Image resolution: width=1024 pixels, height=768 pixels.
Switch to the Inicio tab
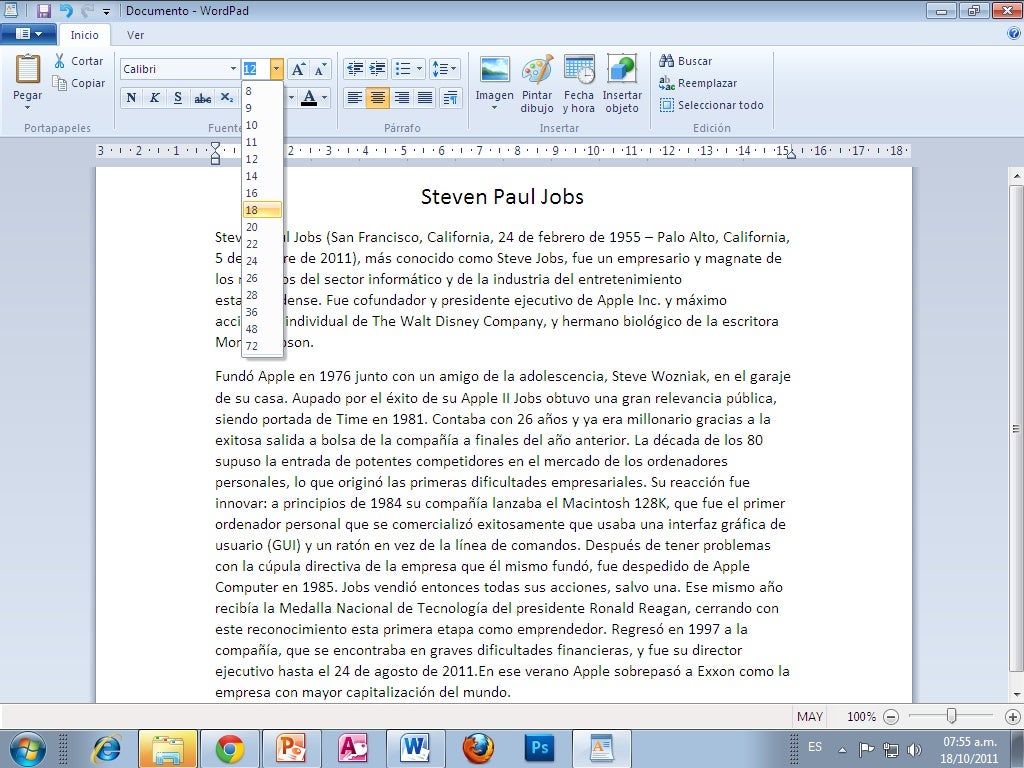pos(84,35)
